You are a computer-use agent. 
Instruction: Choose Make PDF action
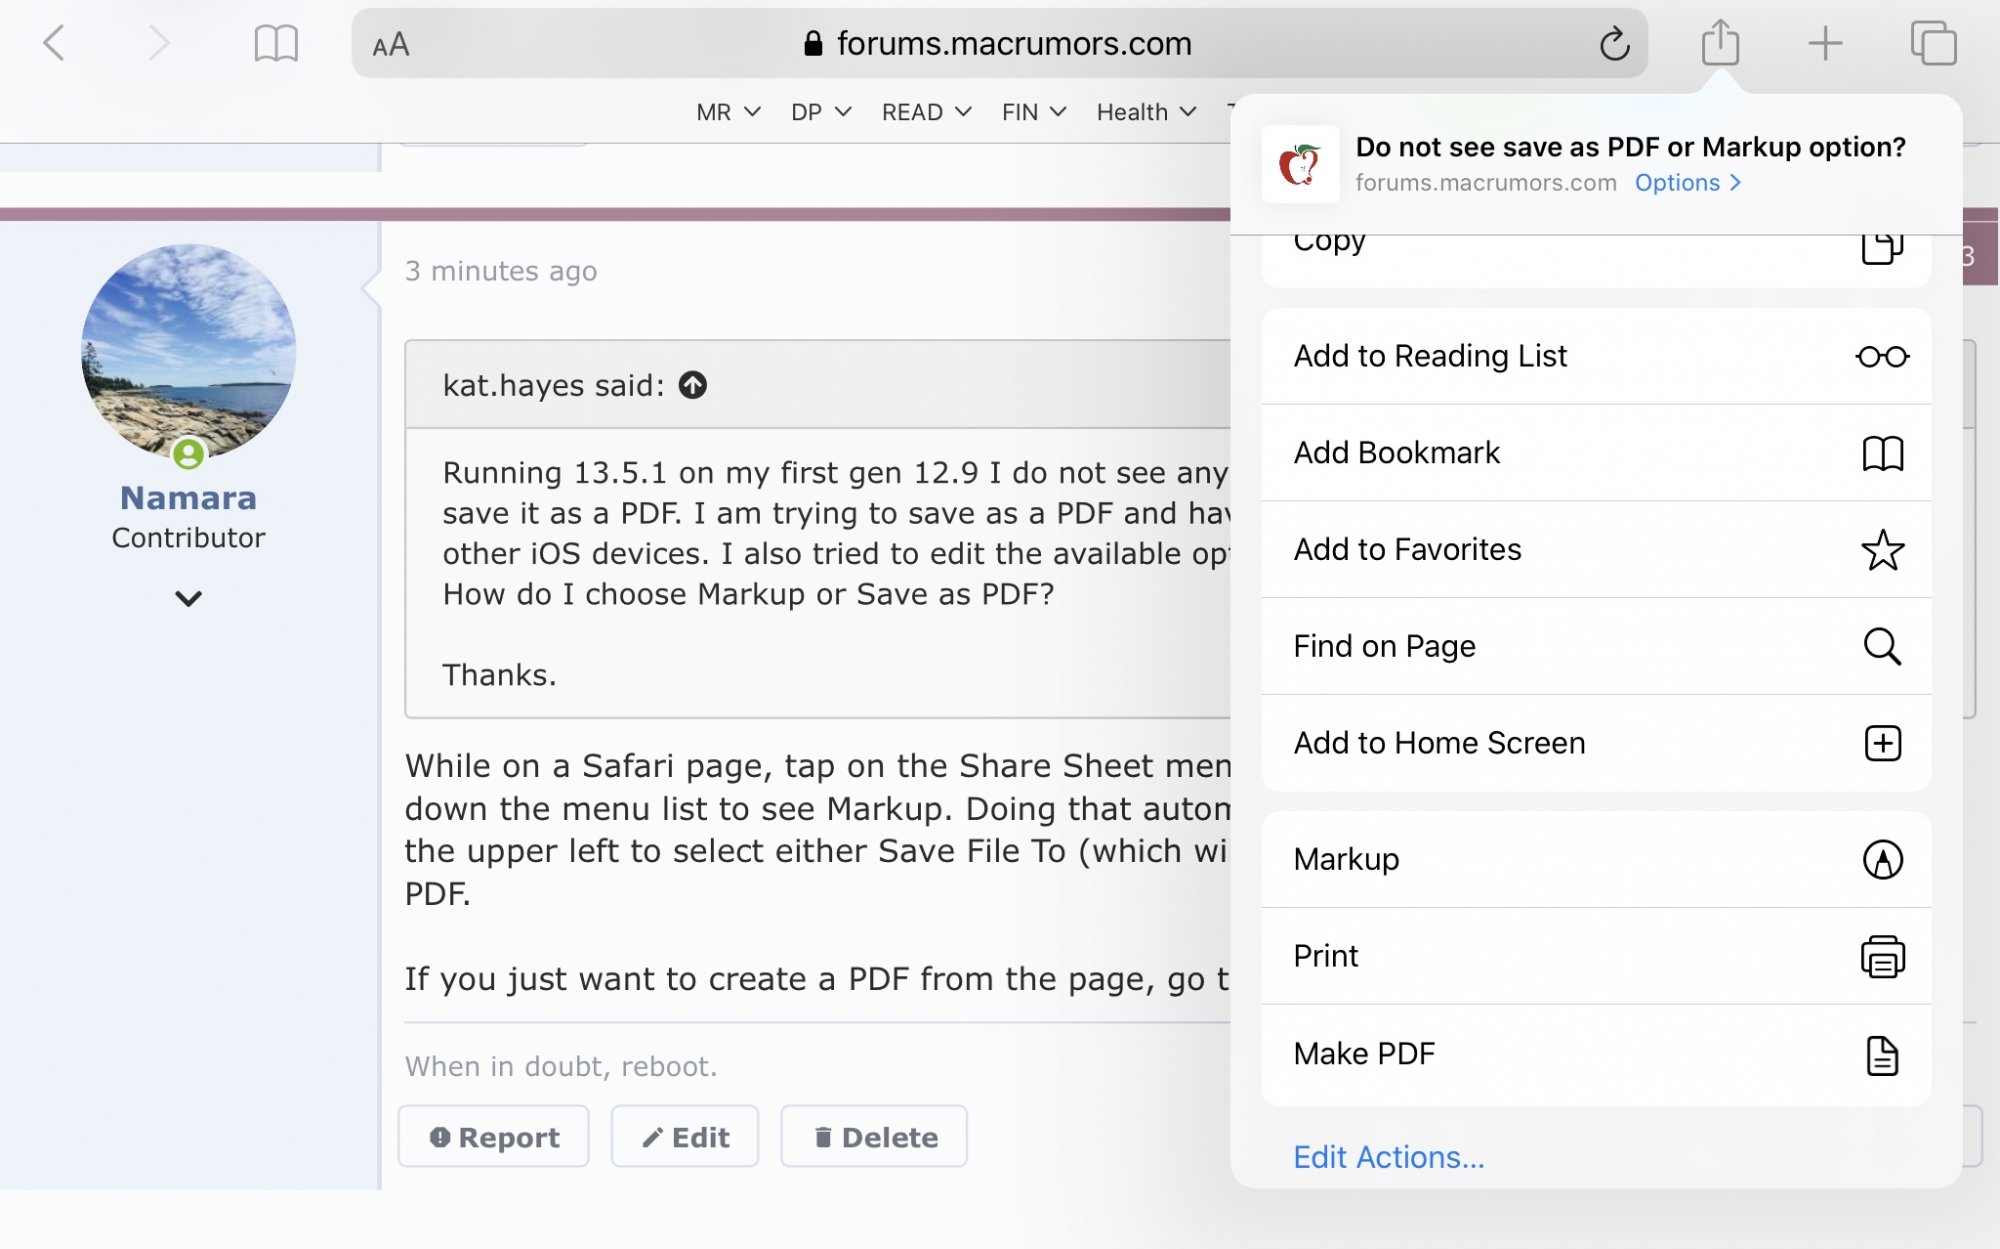(1596, 1054)
